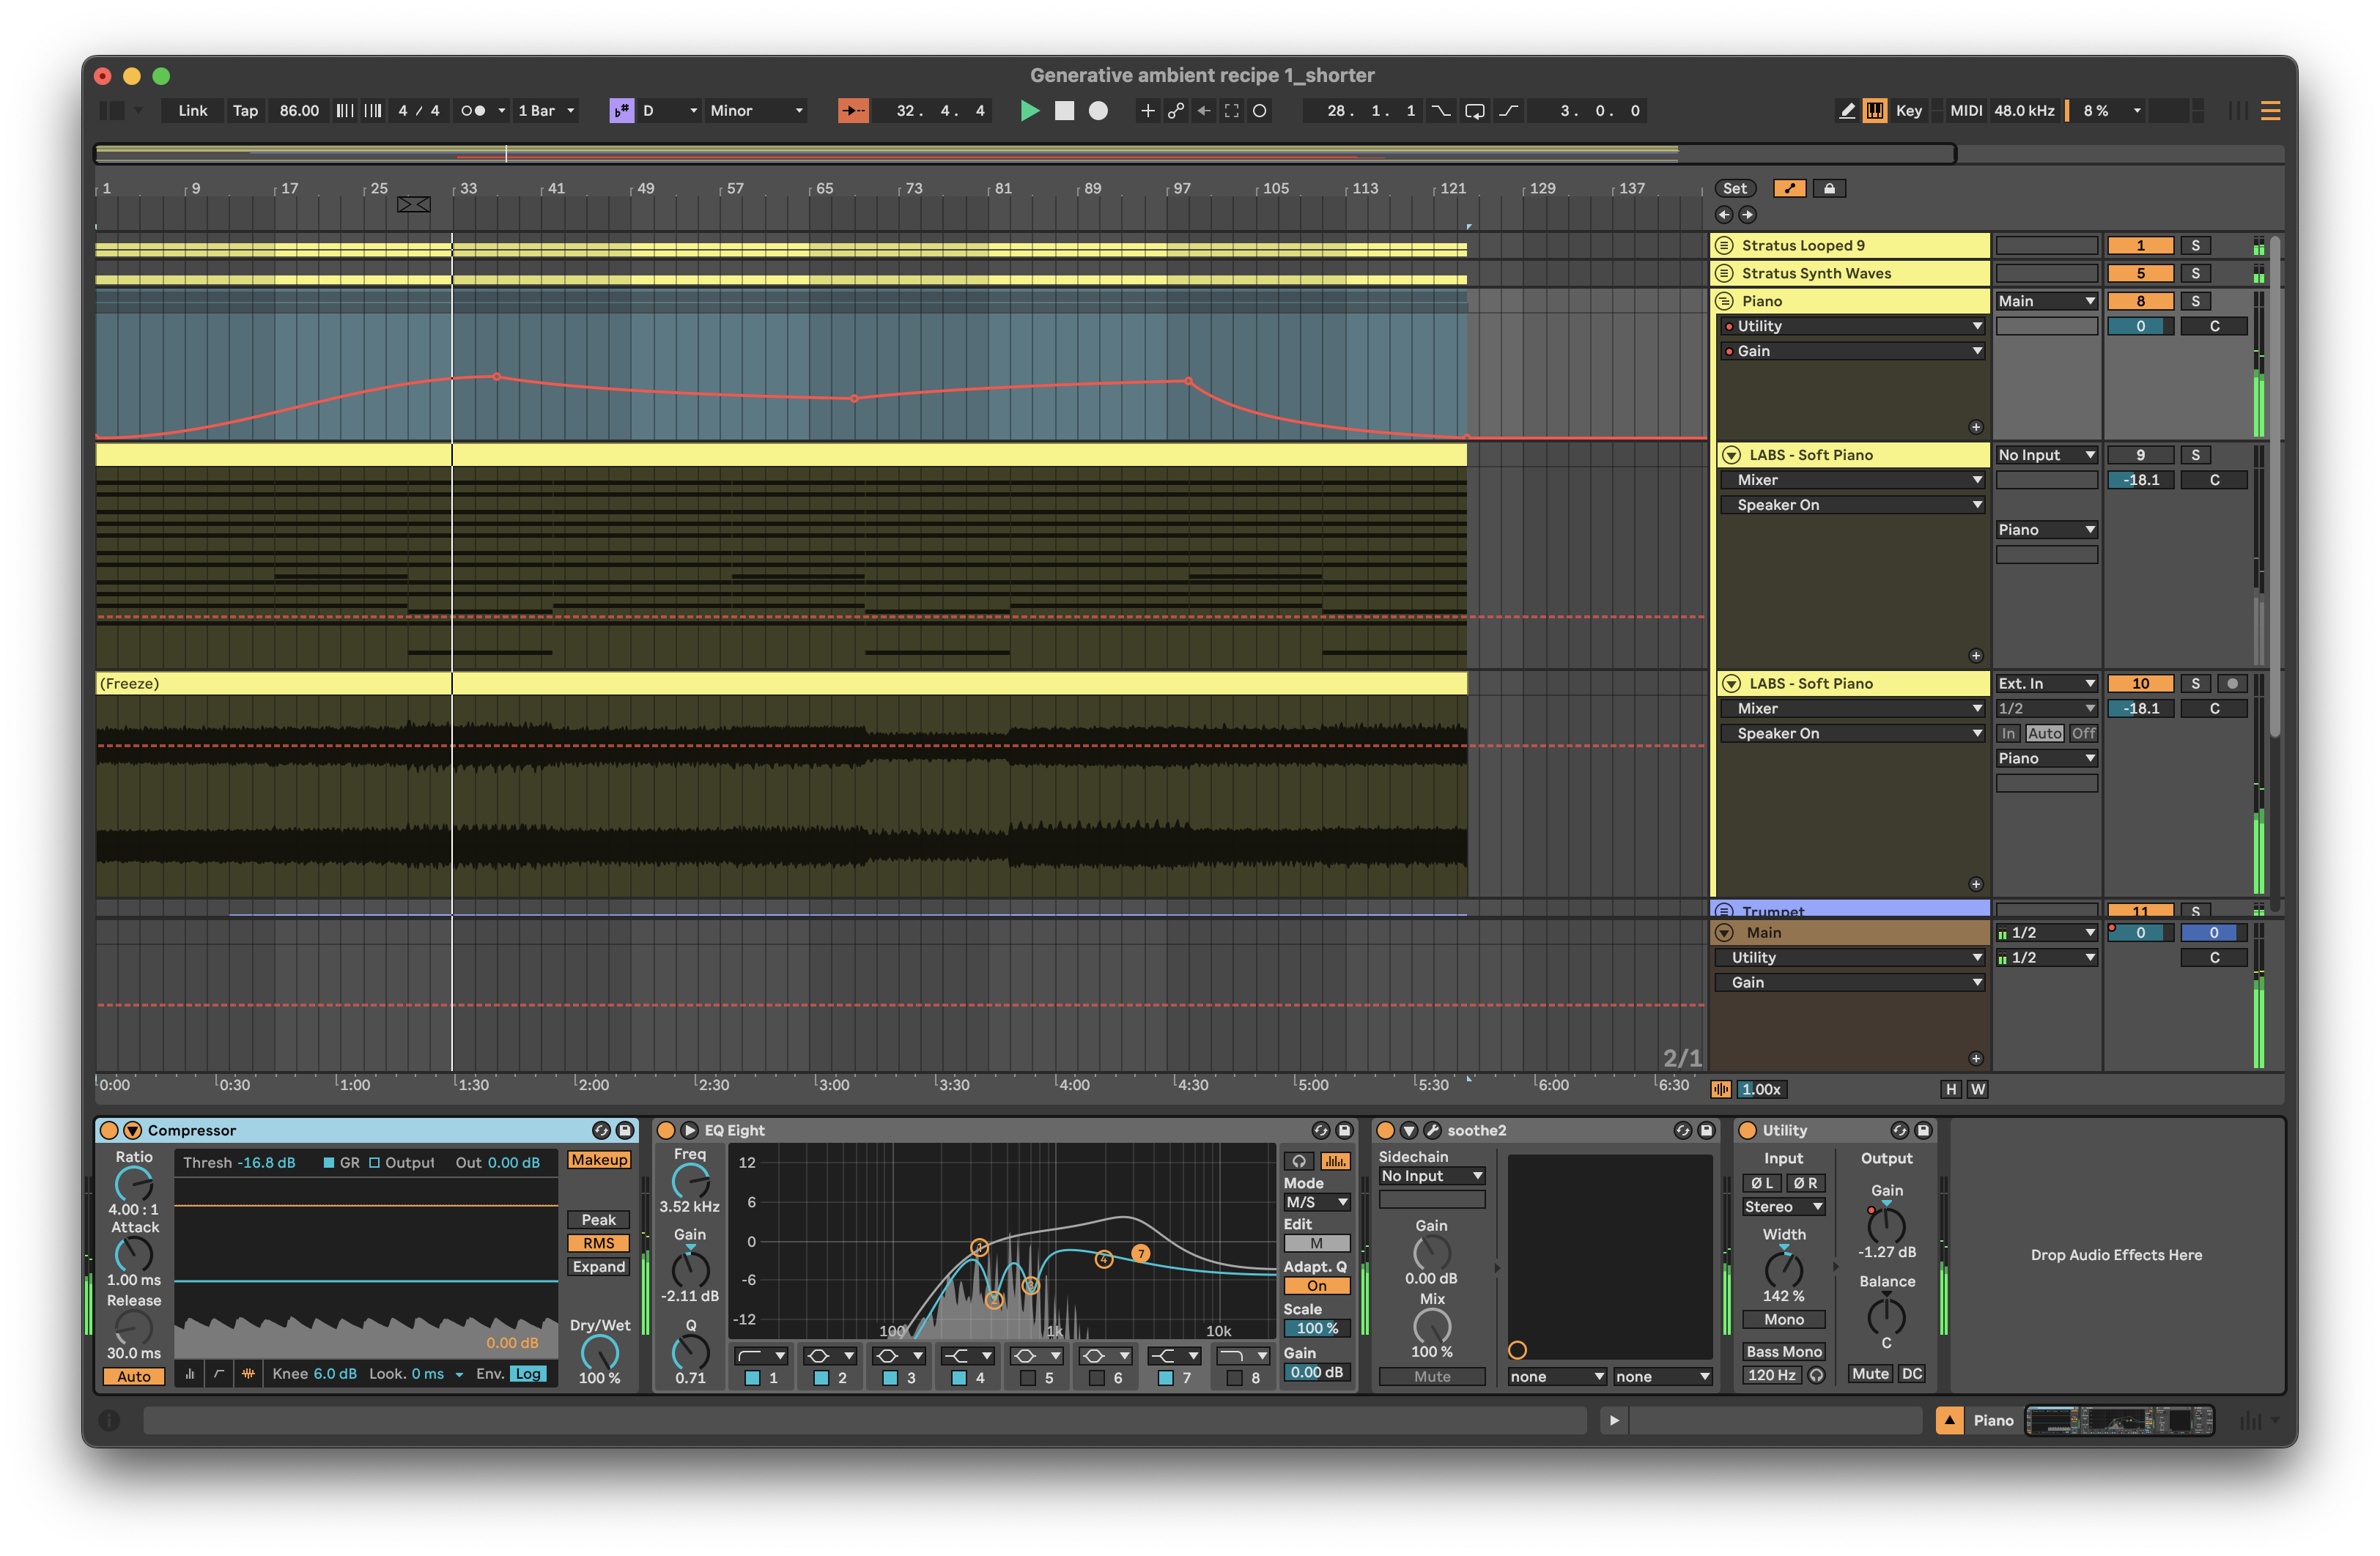Viewport: 2380px width, 1556px height.
Task: Toggle Compressor device activator
Action: (x=109, y=1130)
